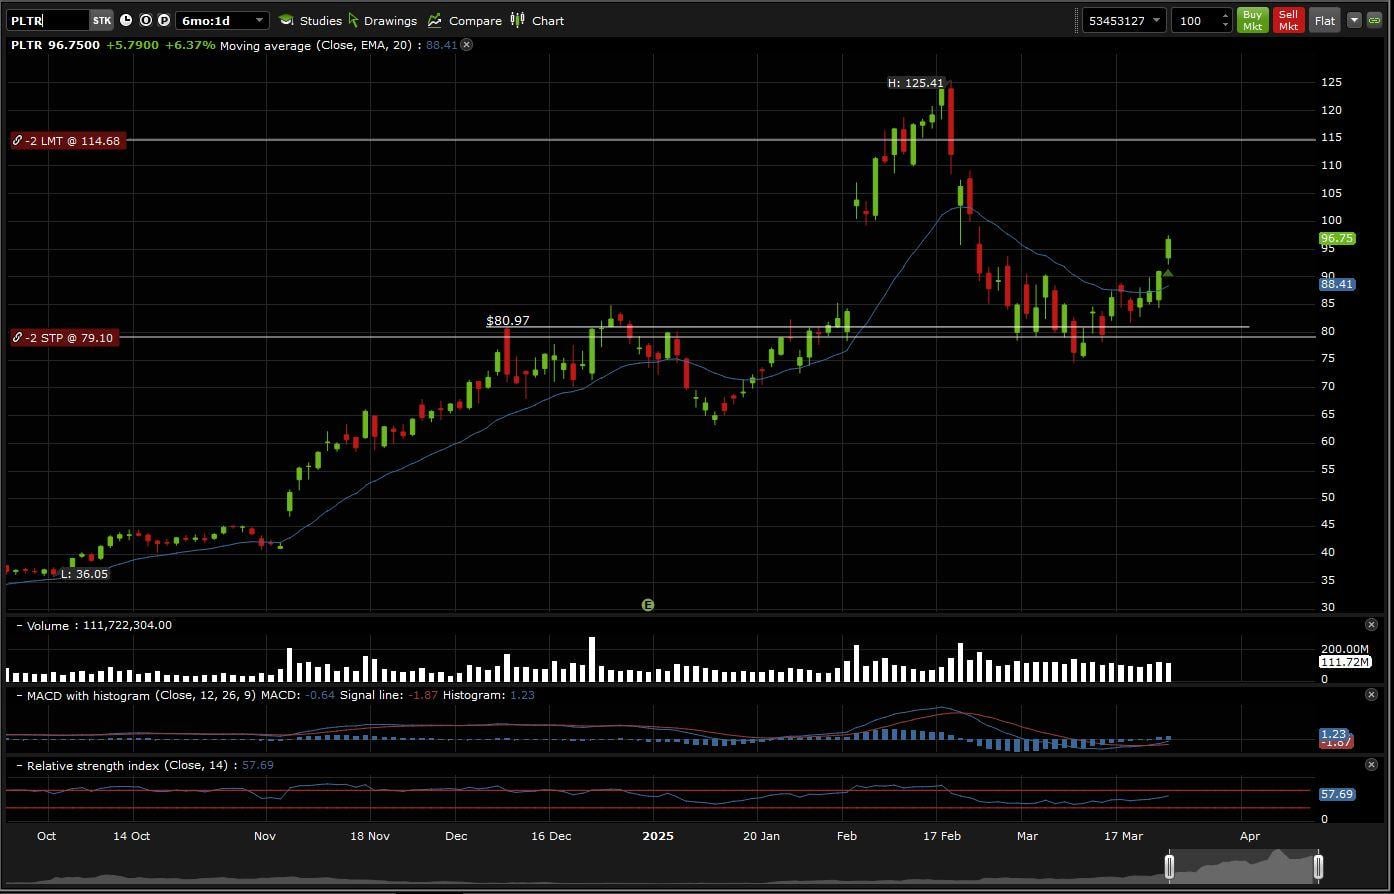Click the circled O icon in toolbar
1394x894 pixels.
pos(145,20)
